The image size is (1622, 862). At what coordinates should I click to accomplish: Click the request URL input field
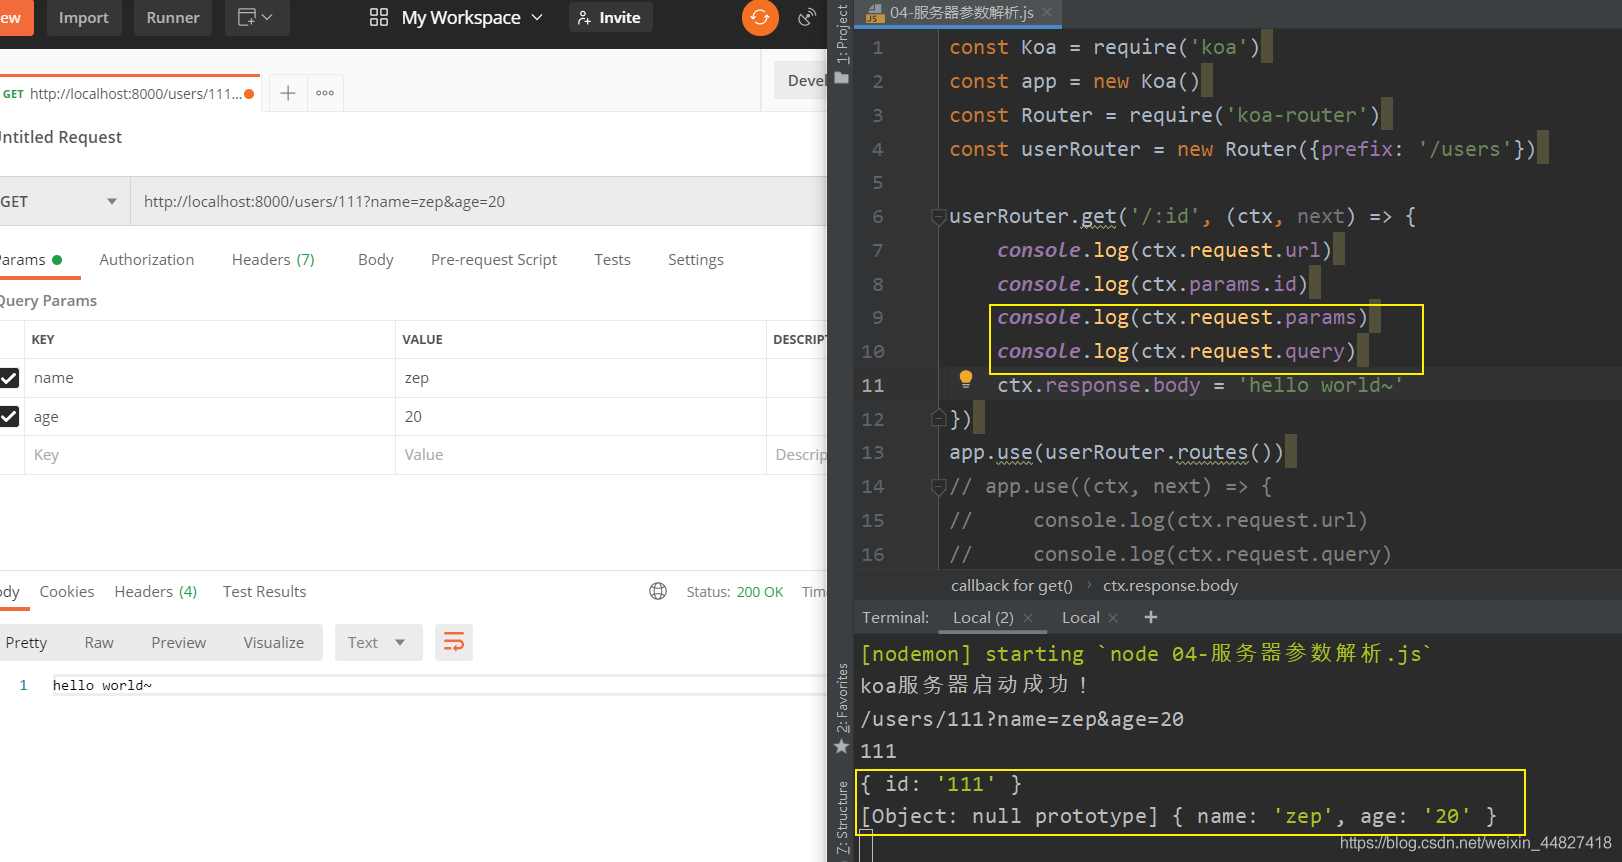[480, 201]
